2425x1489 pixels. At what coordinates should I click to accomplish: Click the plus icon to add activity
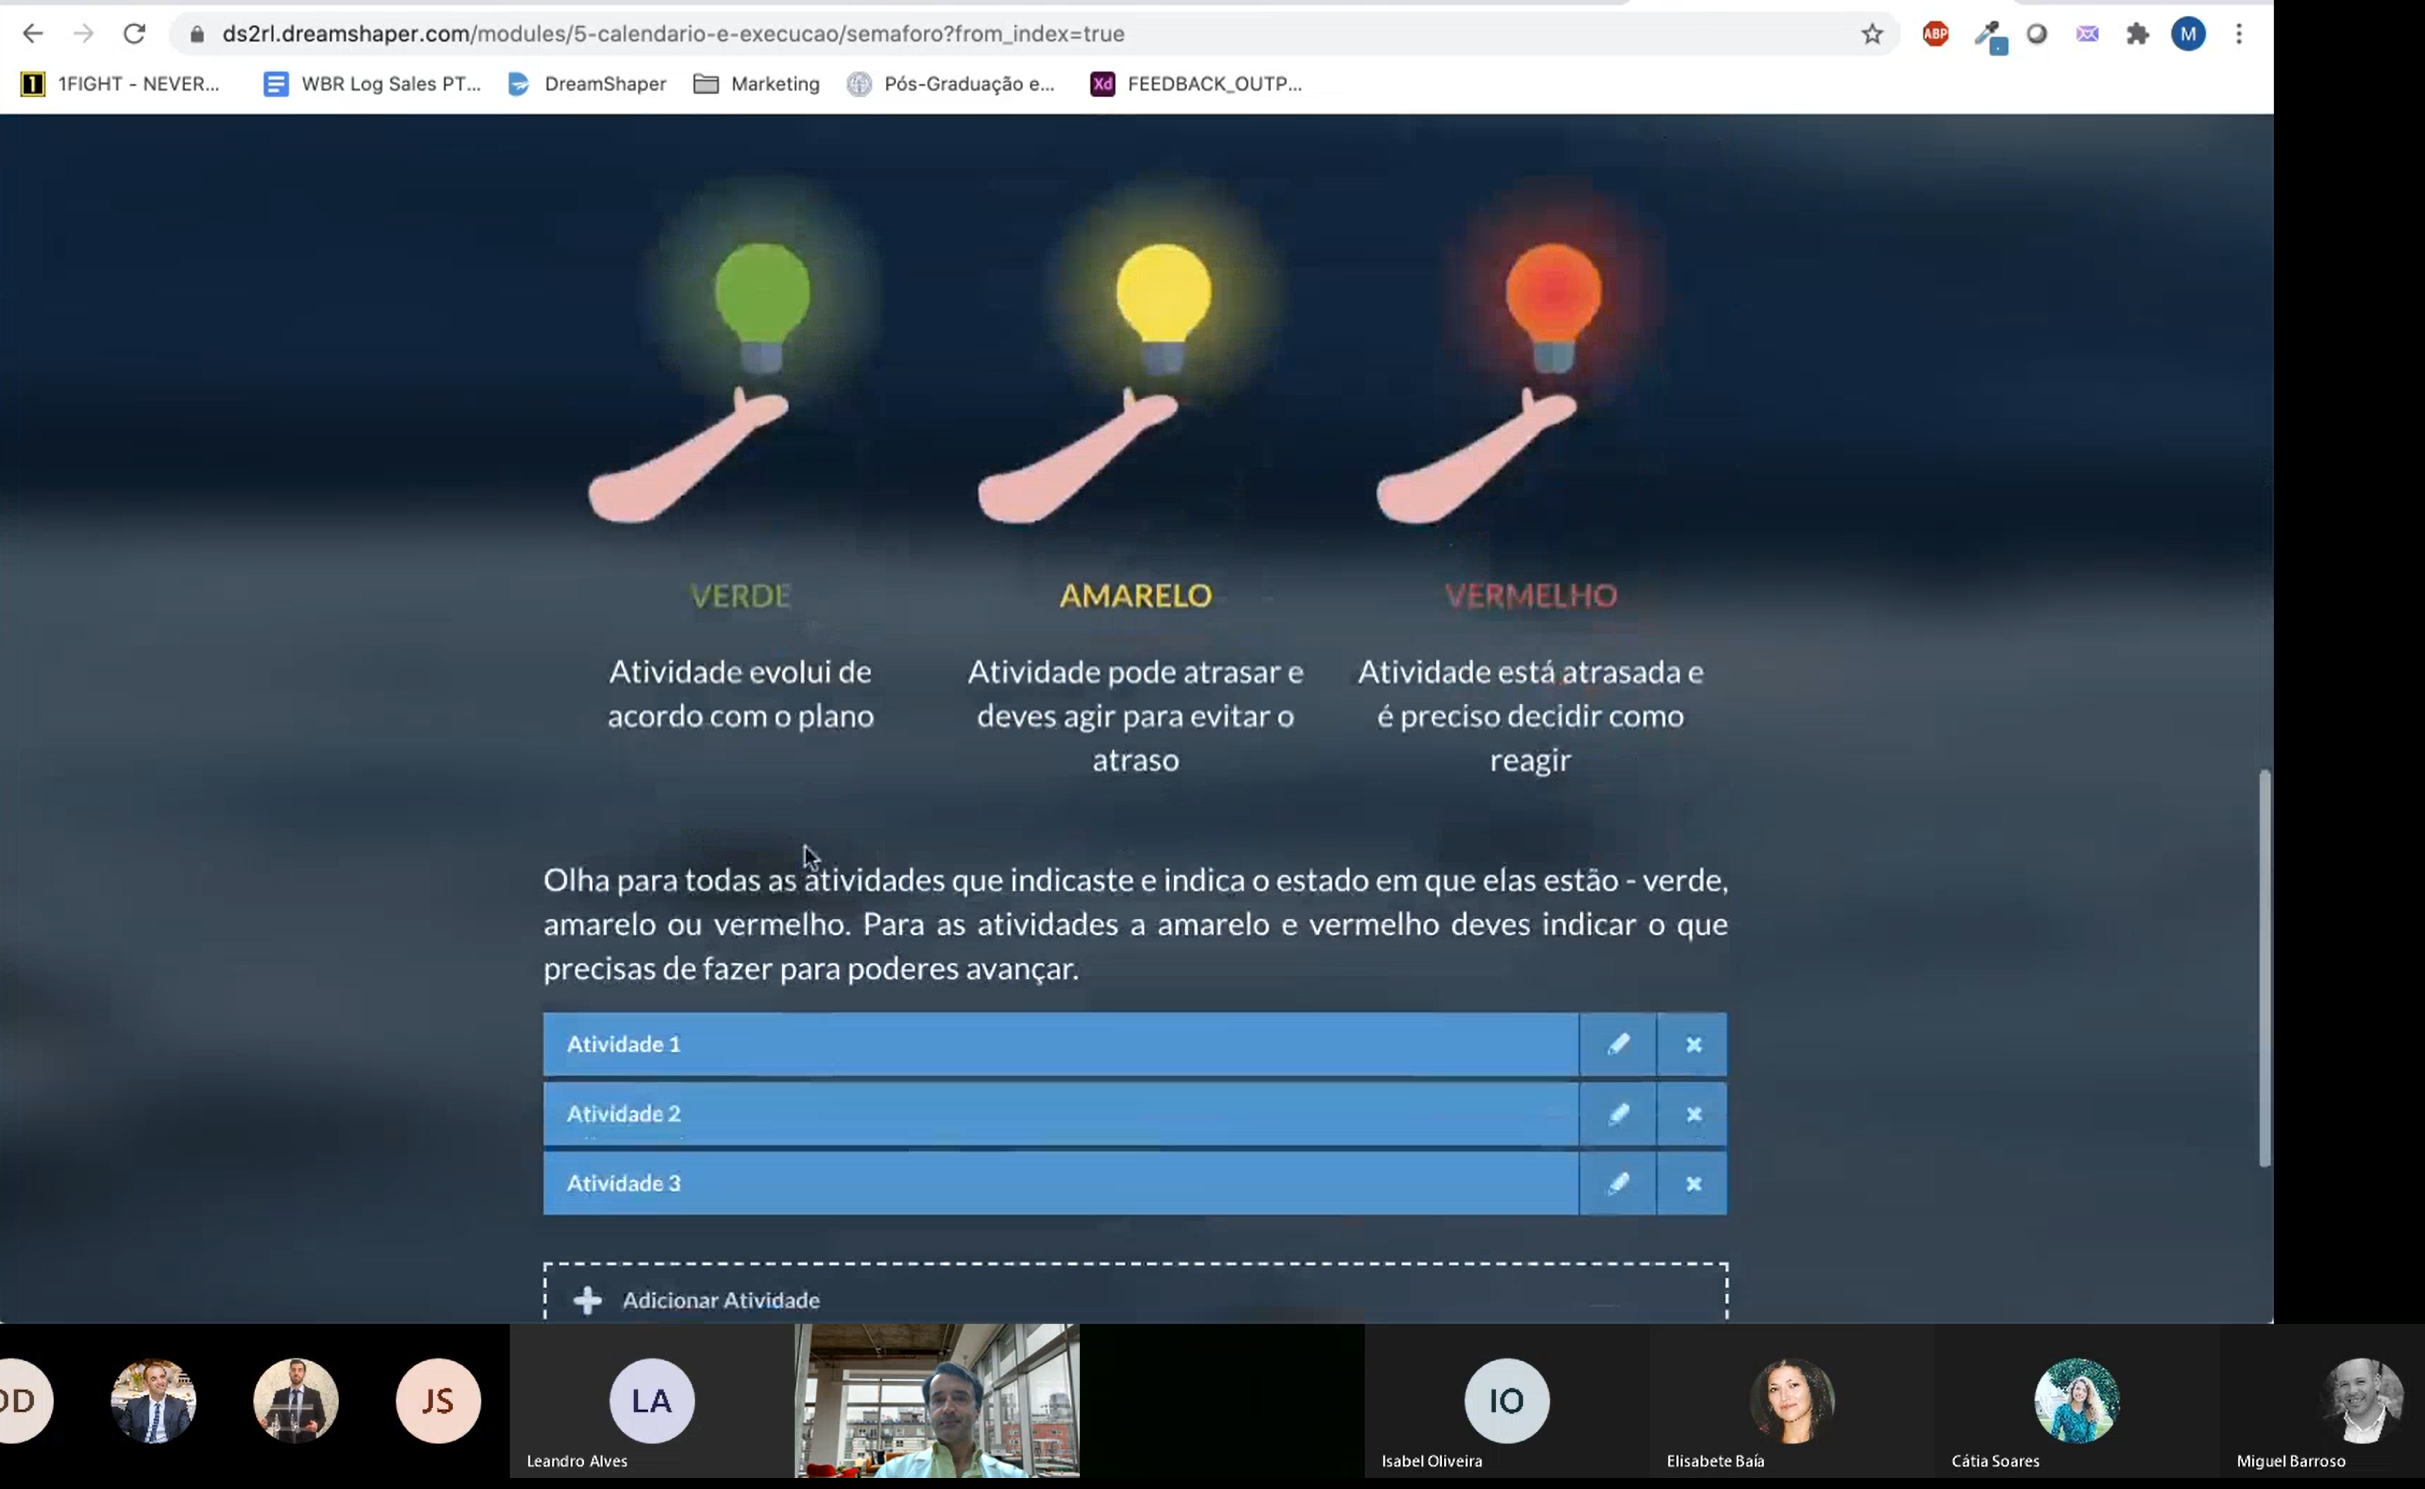(588, 1299)
